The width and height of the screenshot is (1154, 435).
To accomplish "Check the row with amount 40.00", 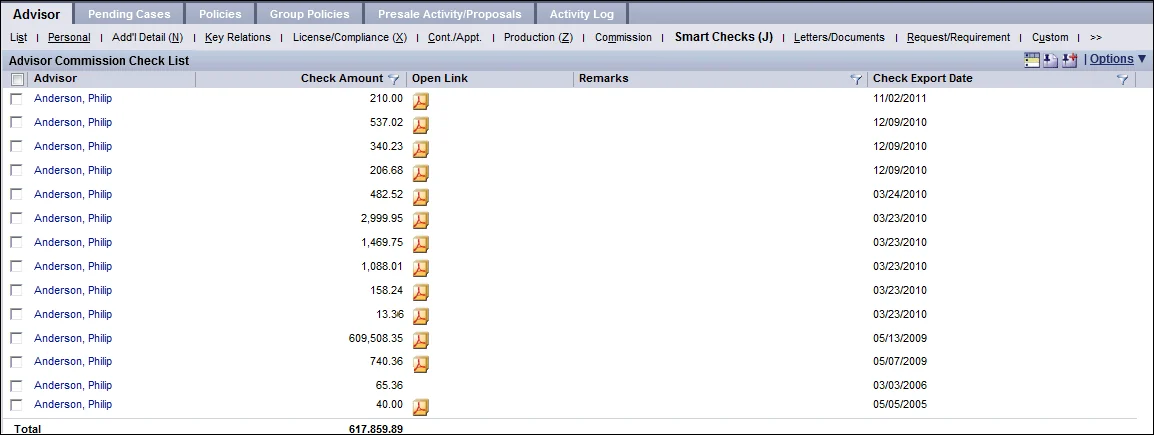I will point(17,405).
